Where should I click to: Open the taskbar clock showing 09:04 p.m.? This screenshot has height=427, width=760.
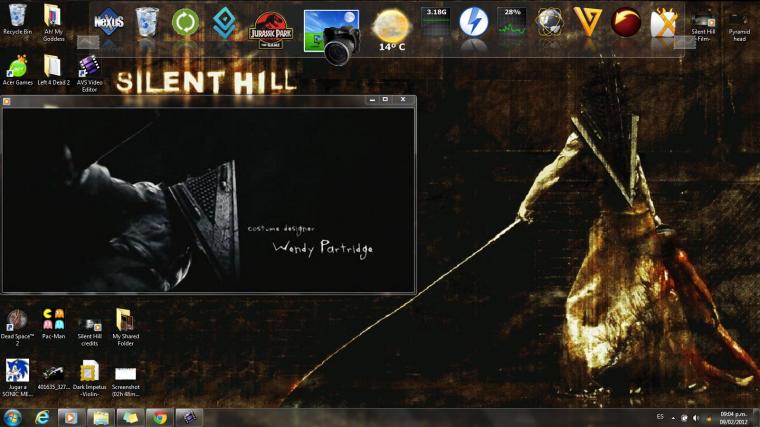tap(733, 418)
